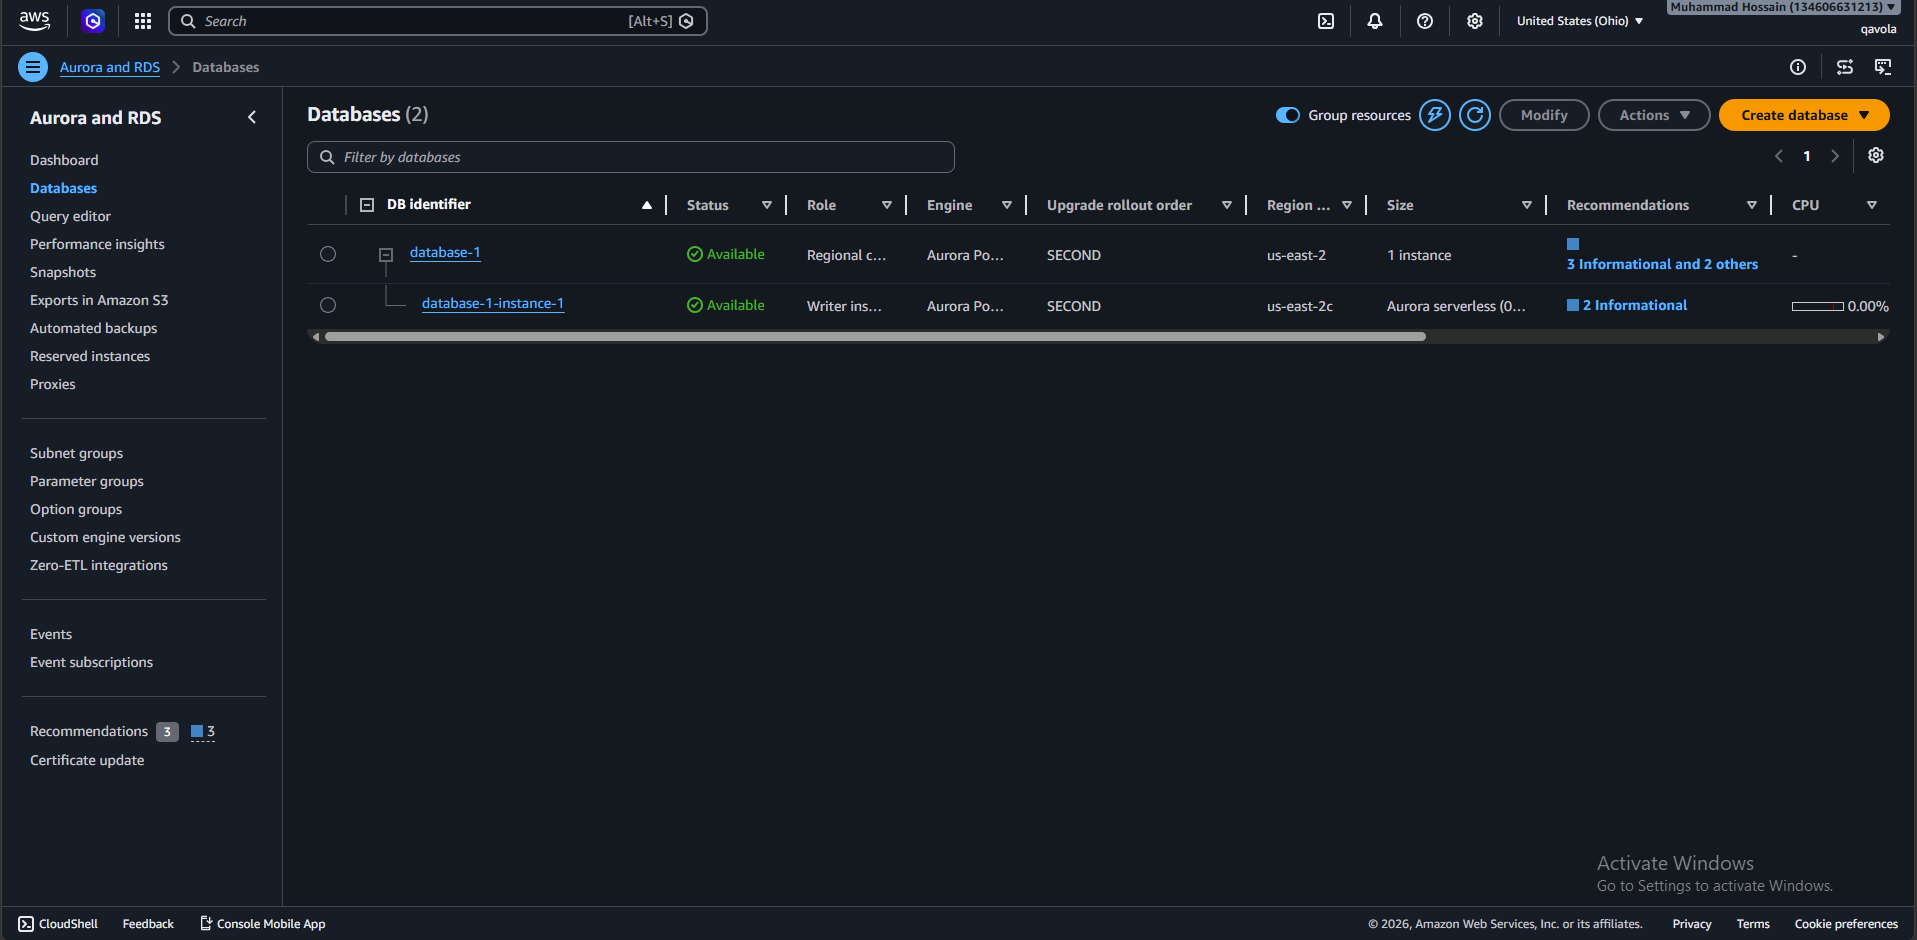Open the United States (Ohio) region selector
The height and width of the screenshot is (940, 1917).
[1580, 21]
